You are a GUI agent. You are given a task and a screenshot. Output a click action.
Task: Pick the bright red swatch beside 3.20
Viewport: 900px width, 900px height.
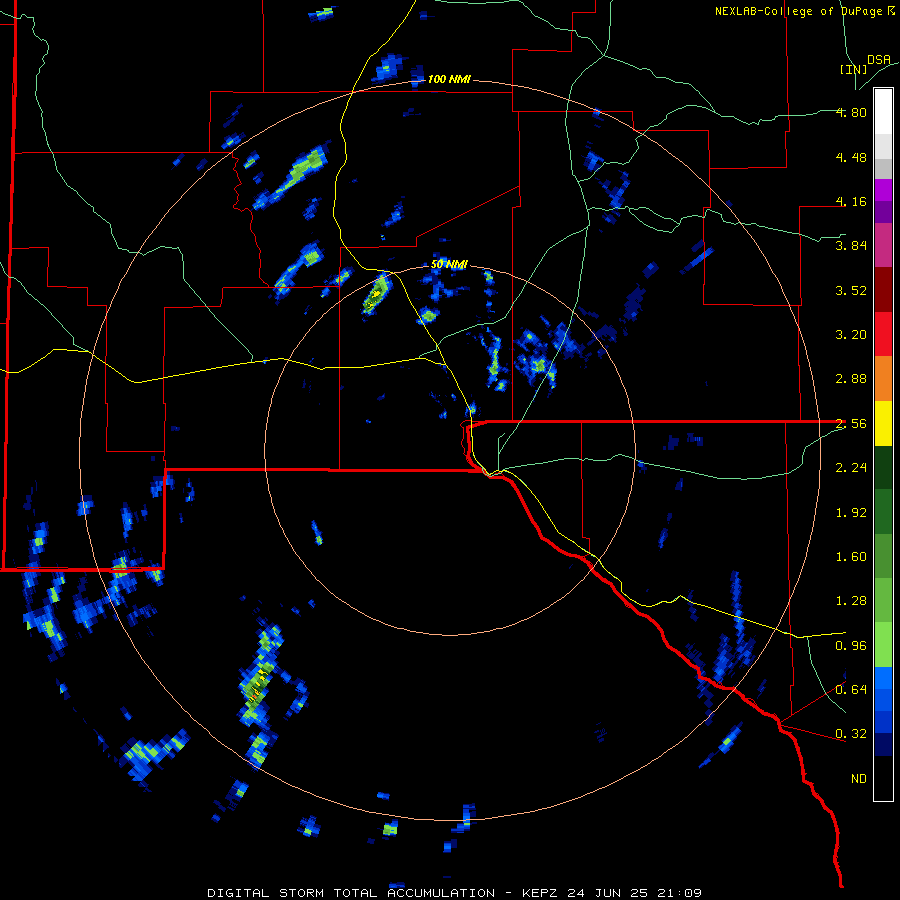(x=883, y=334)
